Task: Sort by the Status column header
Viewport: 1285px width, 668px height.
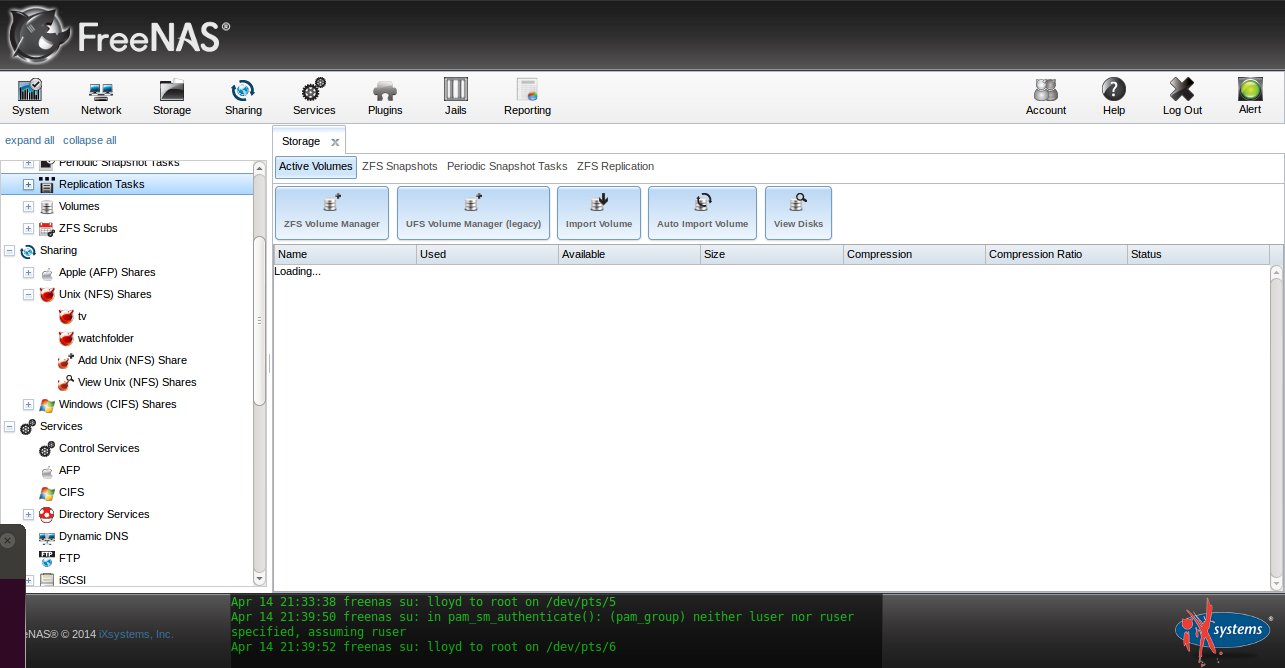Action: pyautogui.click(x=1198, y=254)
